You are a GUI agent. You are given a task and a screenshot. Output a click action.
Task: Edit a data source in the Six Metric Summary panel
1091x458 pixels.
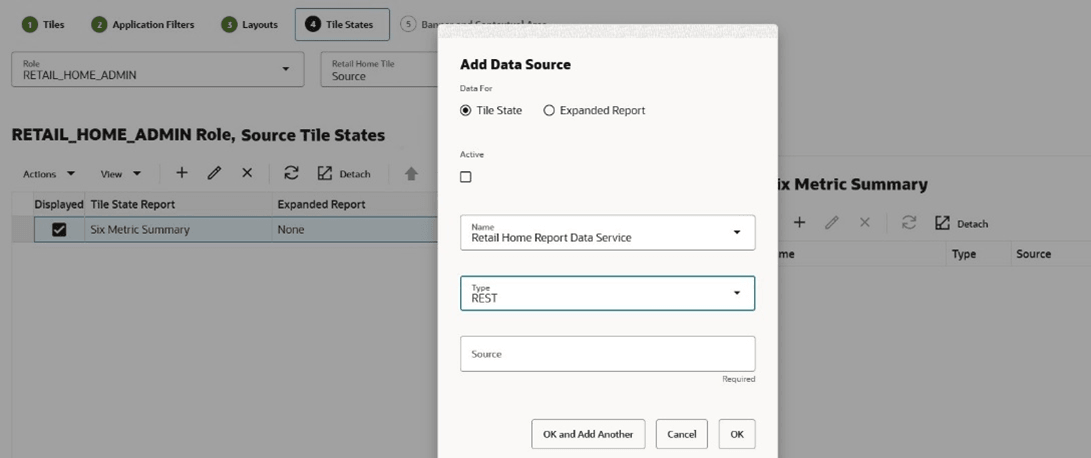(832, 223)
